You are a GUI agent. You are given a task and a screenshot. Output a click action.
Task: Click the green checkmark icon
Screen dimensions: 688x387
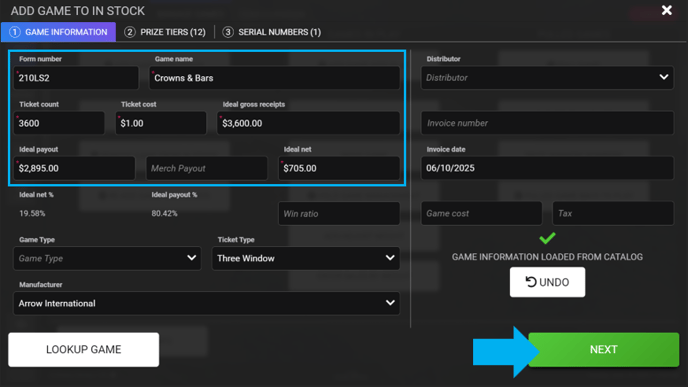coord(547,238)
